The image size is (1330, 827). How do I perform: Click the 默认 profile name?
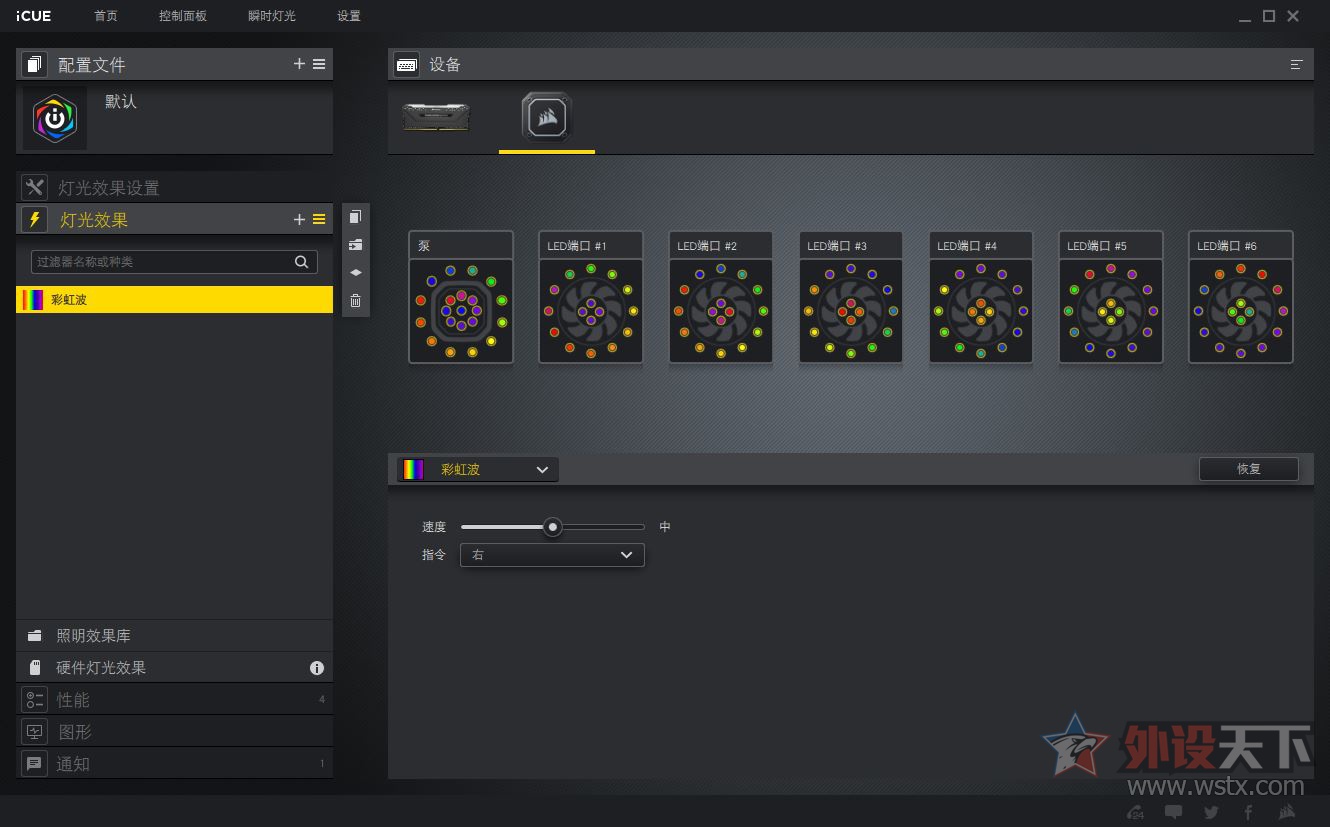[x=121, y=102]
